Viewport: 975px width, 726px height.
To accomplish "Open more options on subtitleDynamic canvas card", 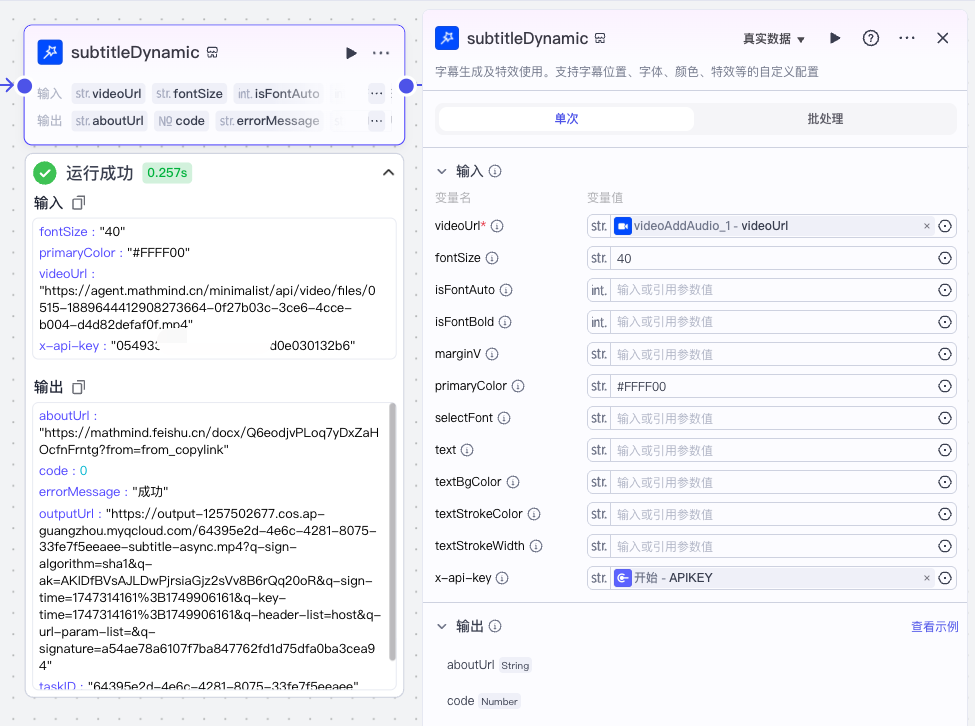I will coord(381,53).
